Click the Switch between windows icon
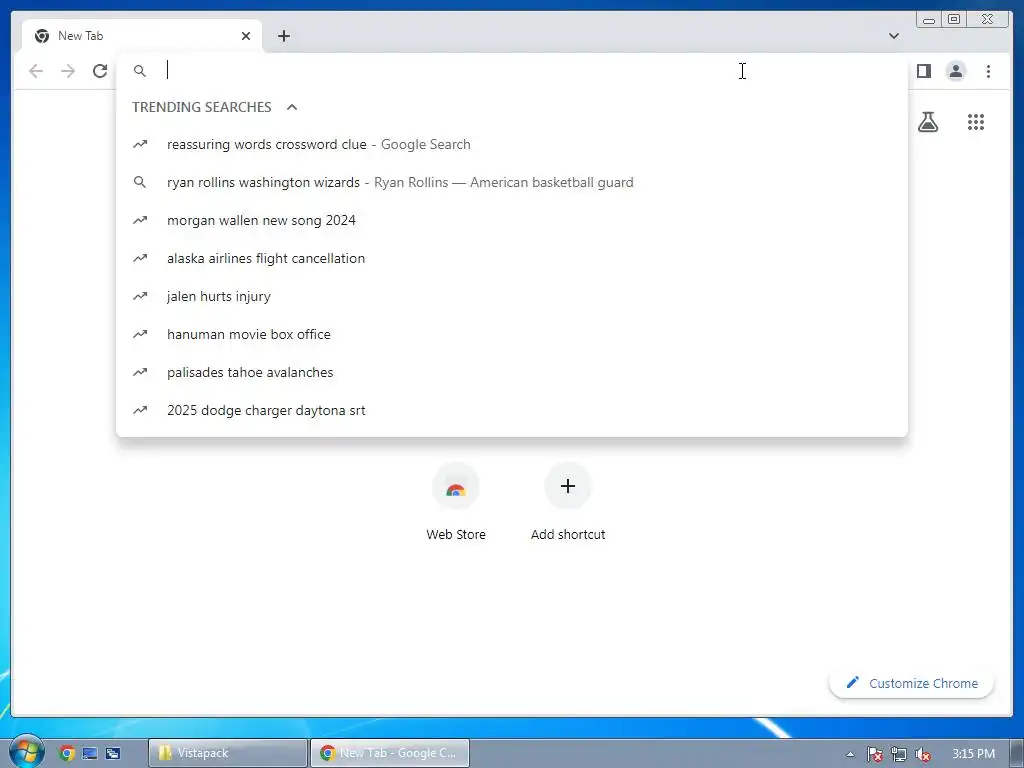Image resolution: width=1024 pixels, height=768 pixels. [113, 753]
